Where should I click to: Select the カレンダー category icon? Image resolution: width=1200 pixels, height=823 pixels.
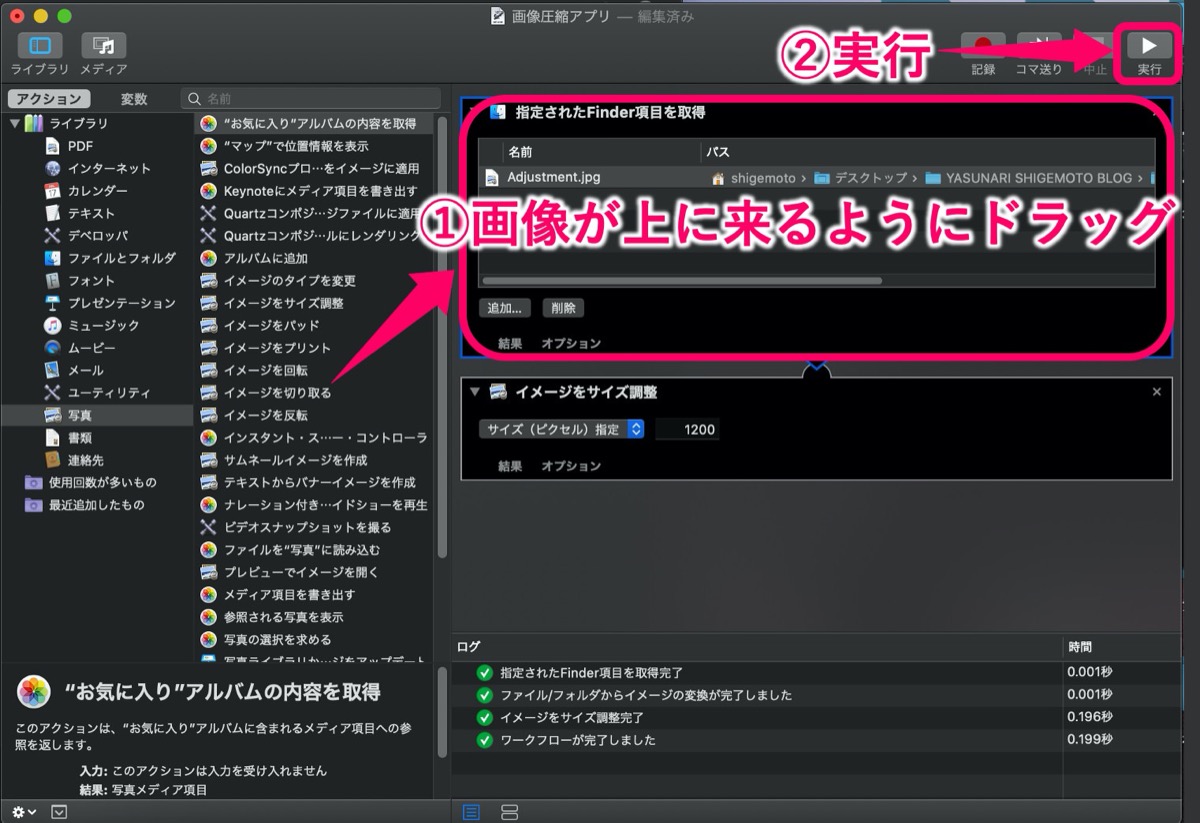point(52,190)
